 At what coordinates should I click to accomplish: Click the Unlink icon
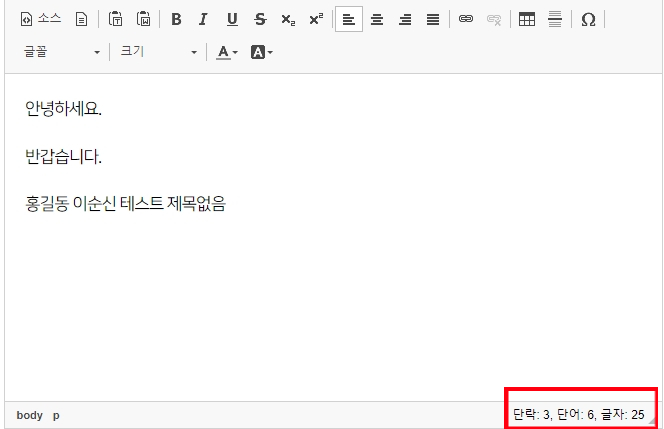click(494, 19)
